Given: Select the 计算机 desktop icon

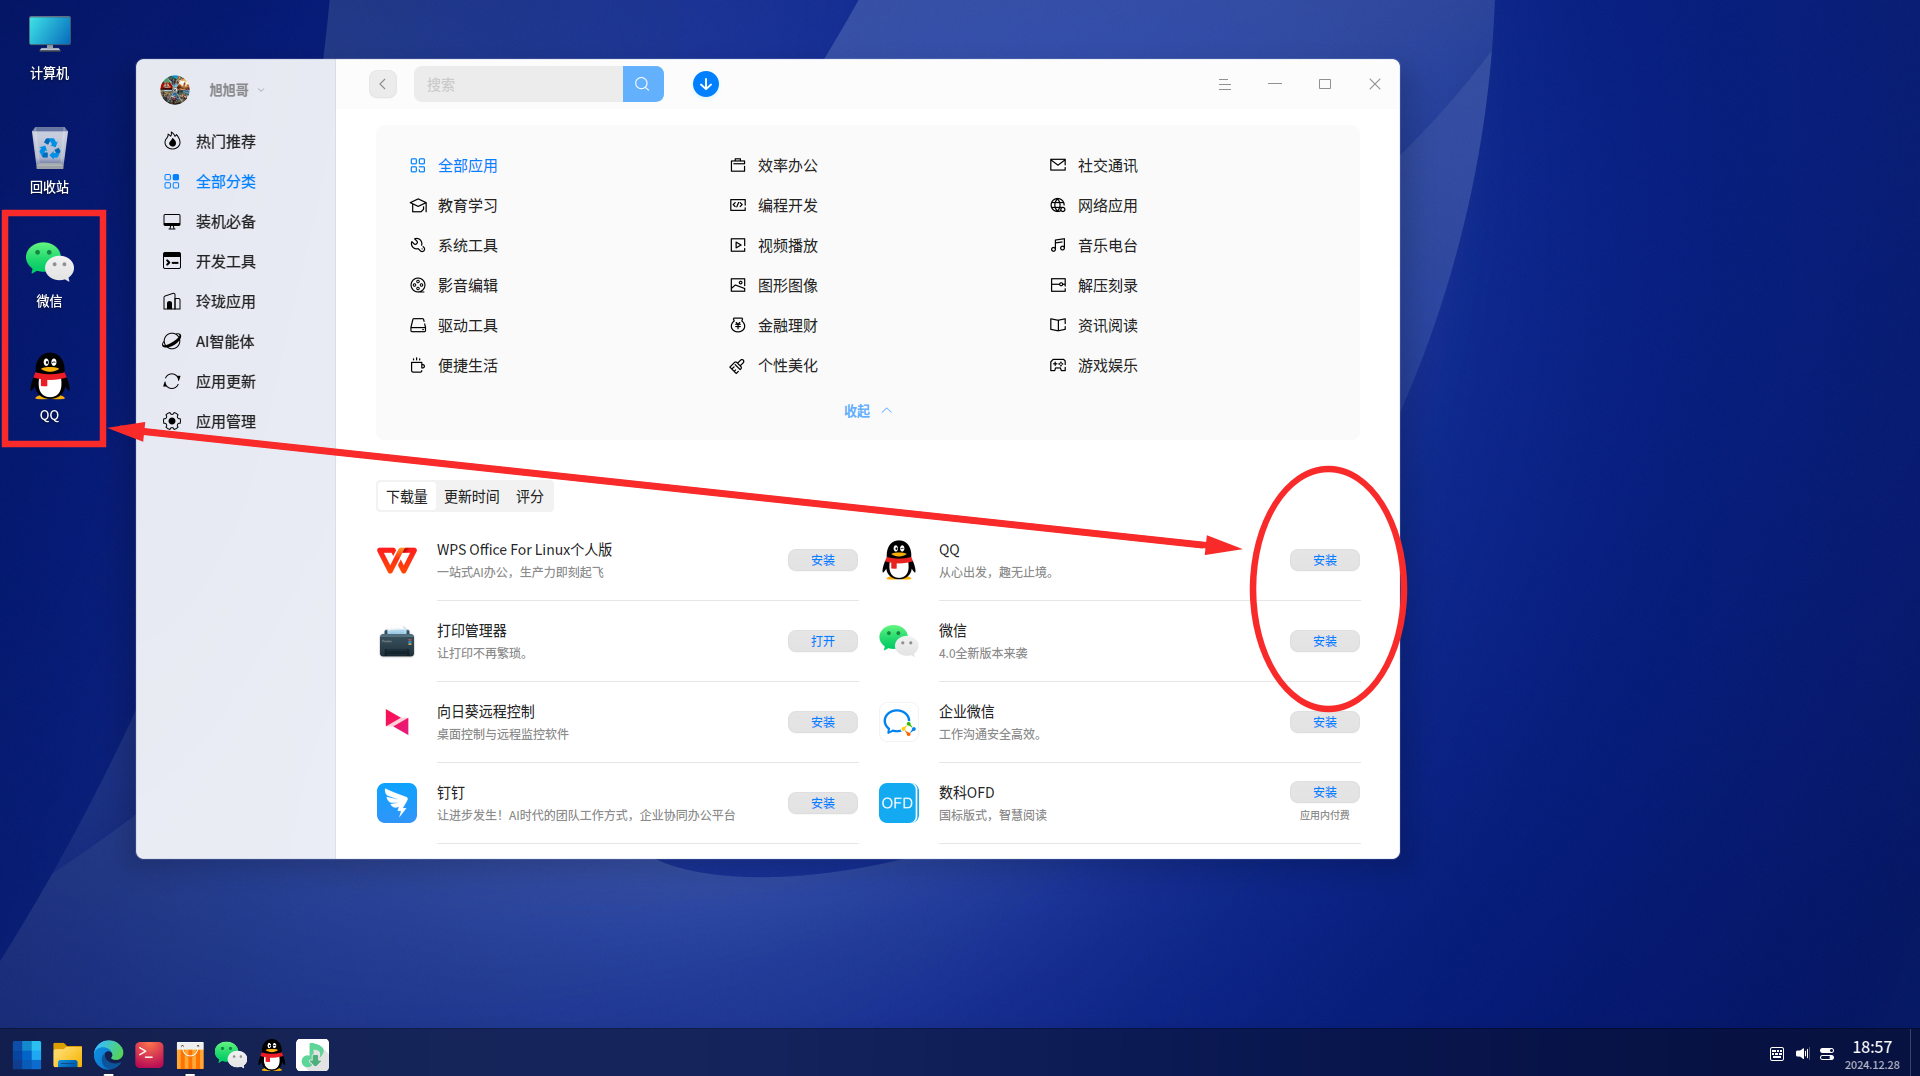Looking at the screenshot, I should pyautogui.click(x=50, y=47).
